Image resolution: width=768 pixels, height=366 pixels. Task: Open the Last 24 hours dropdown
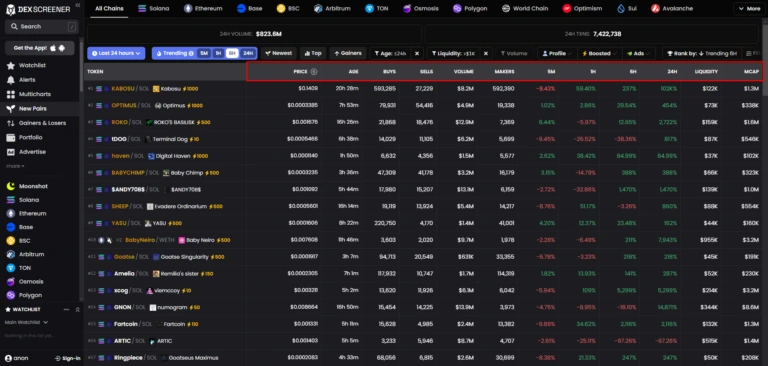[116, 53]
